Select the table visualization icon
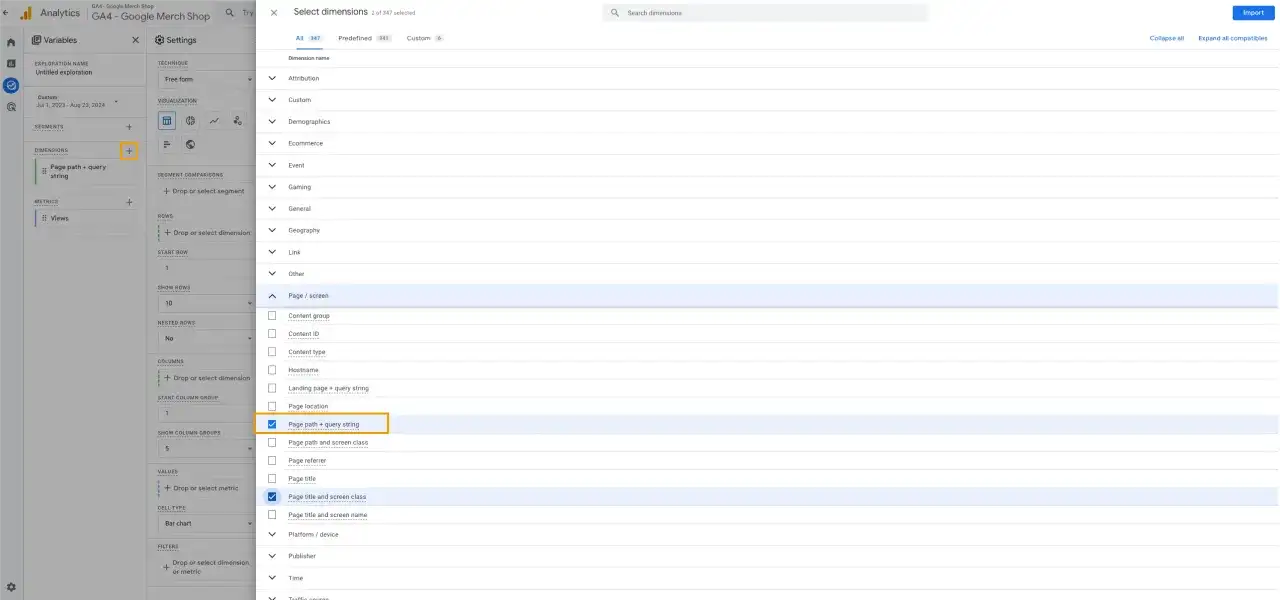 [x=166, y=121]
